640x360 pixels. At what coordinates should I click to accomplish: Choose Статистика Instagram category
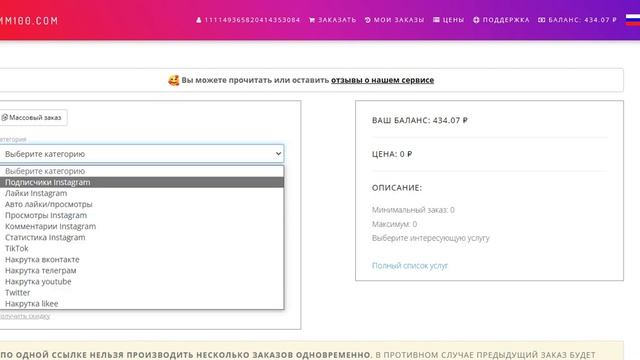(x=142, y=237)
